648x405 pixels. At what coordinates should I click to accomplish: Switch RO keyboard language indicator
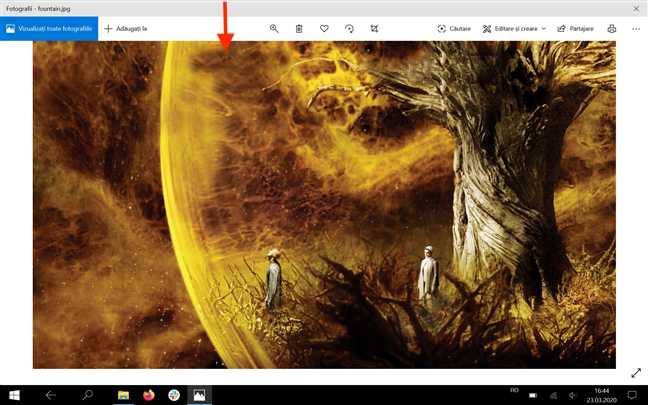point(514,390)
